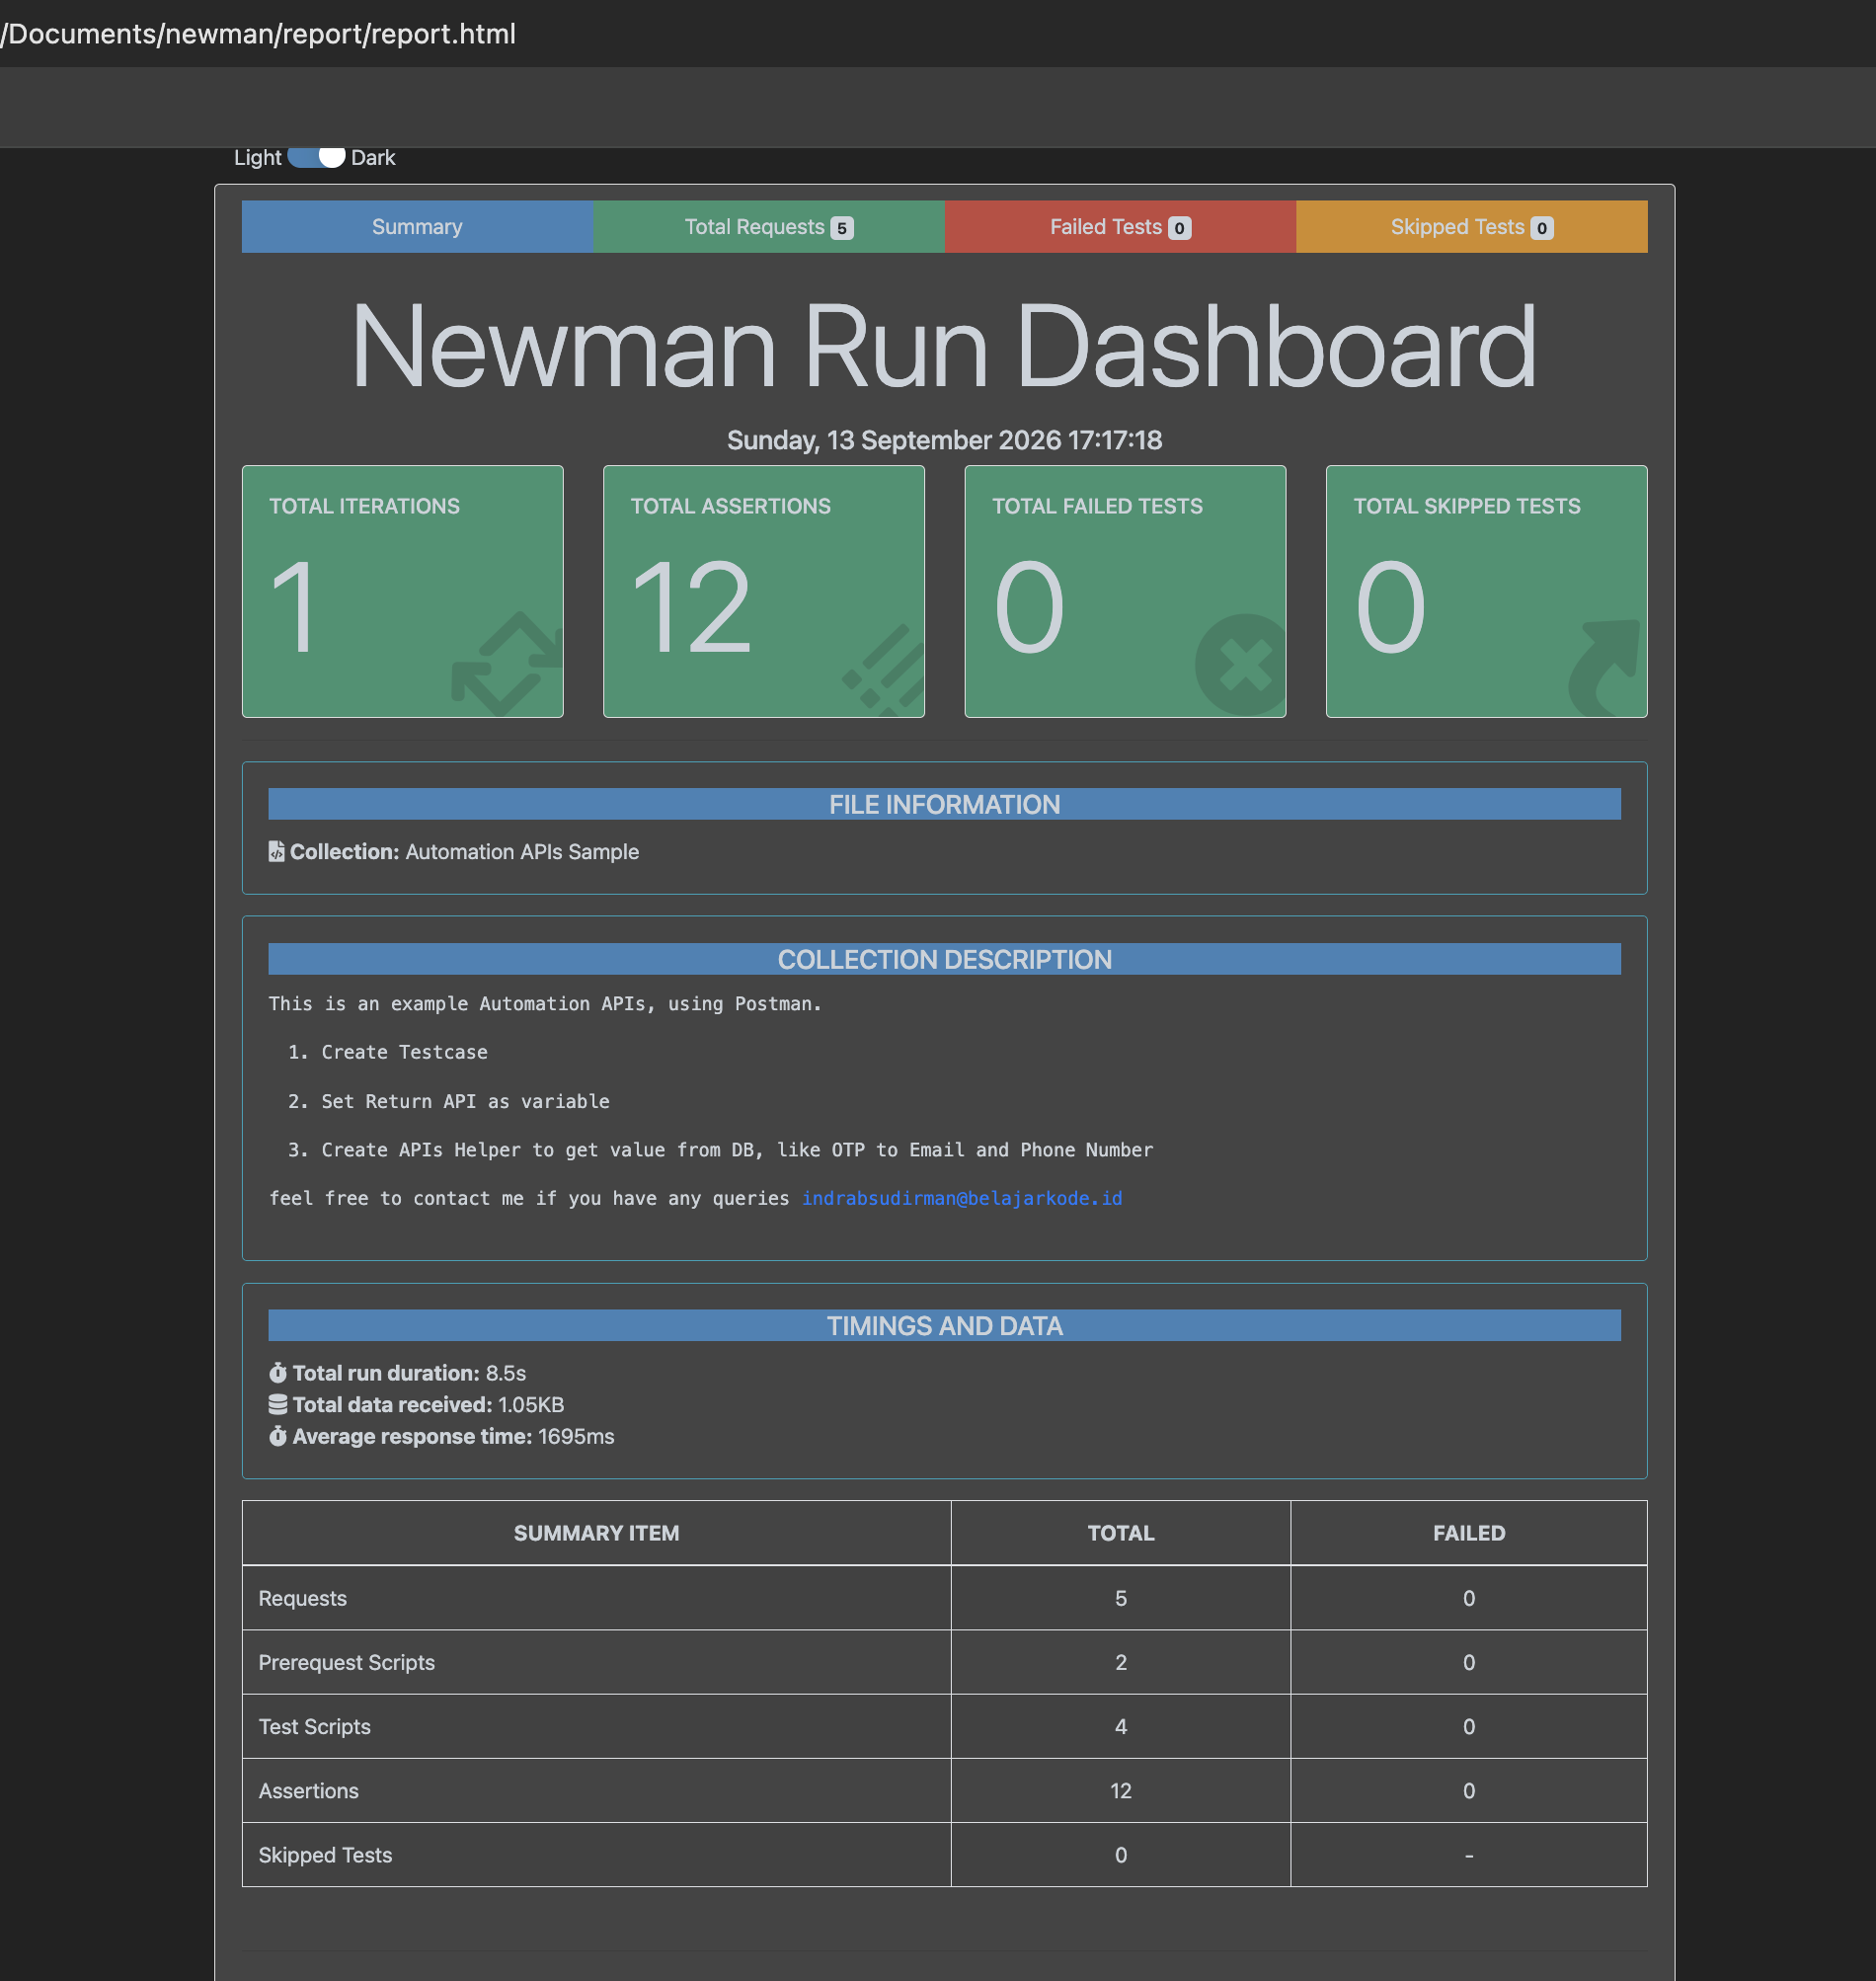Click the stopwatch icon beside Average response time
The width and height of the screenshot is (1876, 1981).
pyautogui.click(x=278, y=1436)
